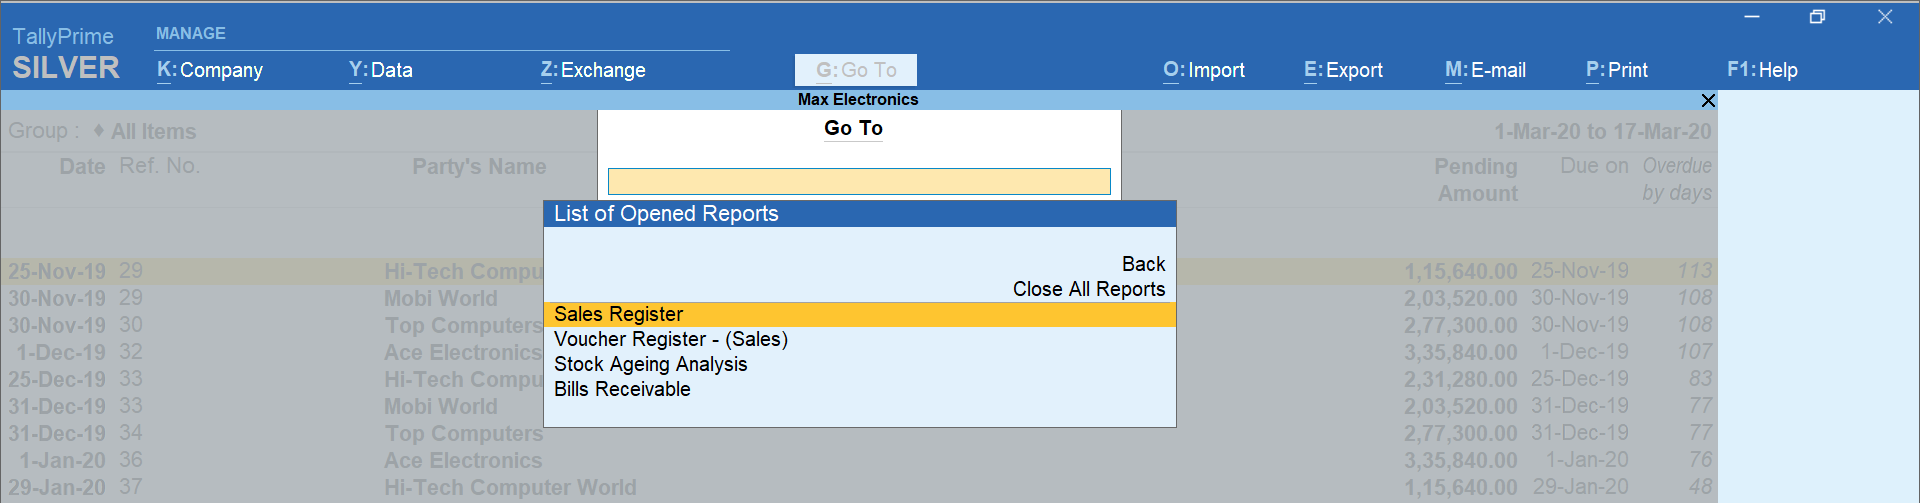Select Back in opened reports list
The height and width of the screenshot is (503, 1920).
(1143, 264)
